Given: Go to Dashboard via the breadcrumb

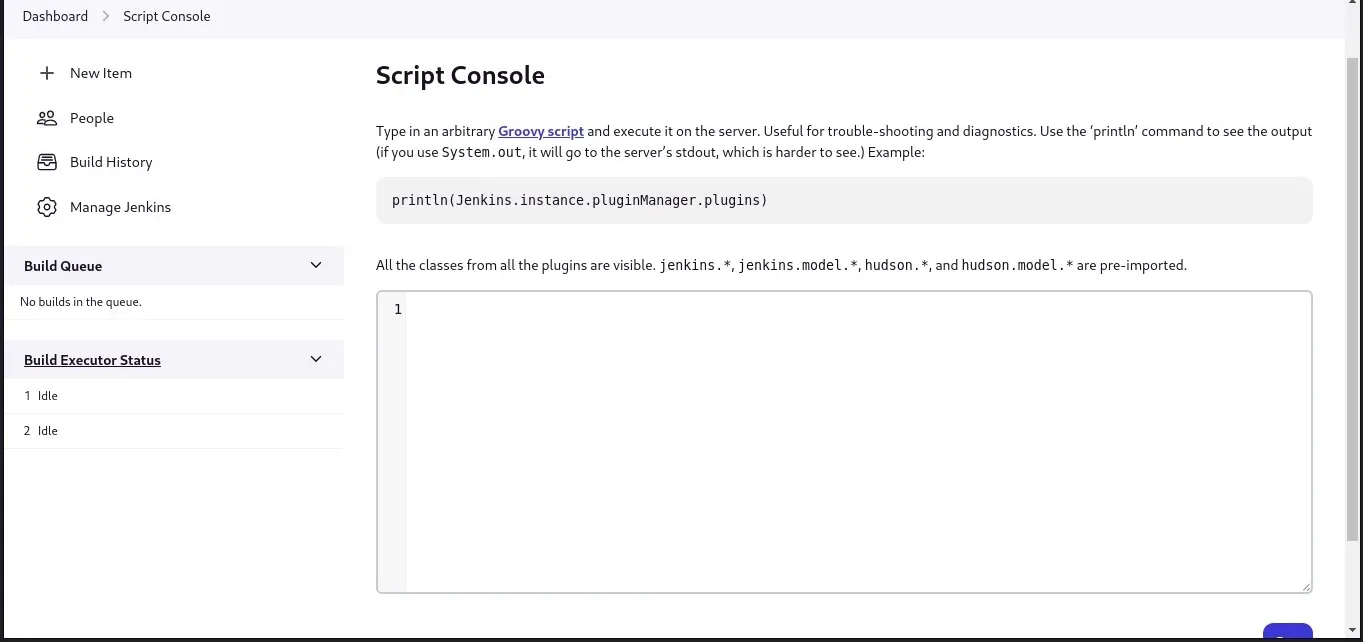Looking at the screenshot, I should [x=55, y=16].
